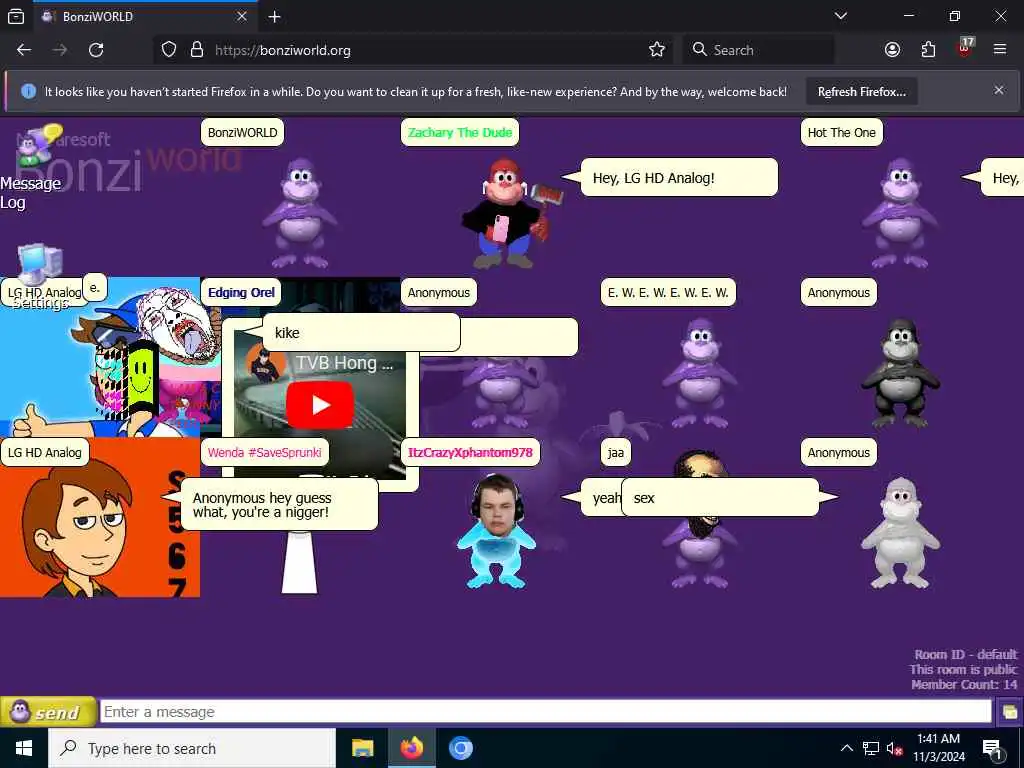Open the Windows Start menu
Image resolution: width=1024 pixels, height=768 pixels.
coord(24,748)
